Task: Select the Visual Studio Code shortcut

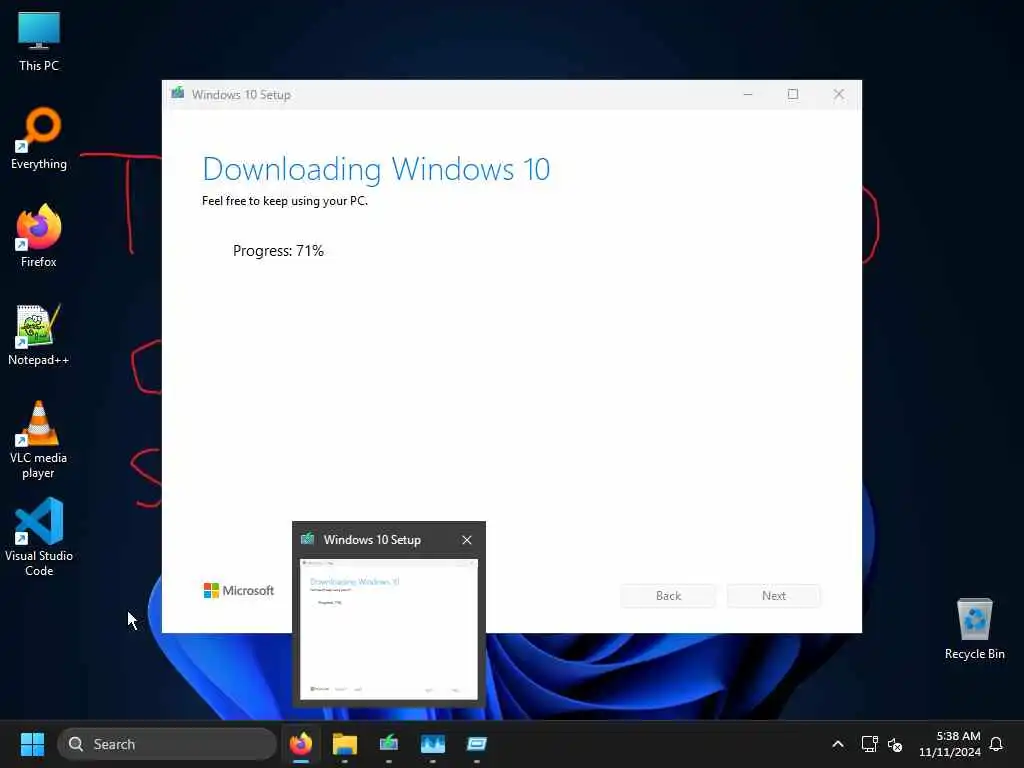Action: pos(39,537)
